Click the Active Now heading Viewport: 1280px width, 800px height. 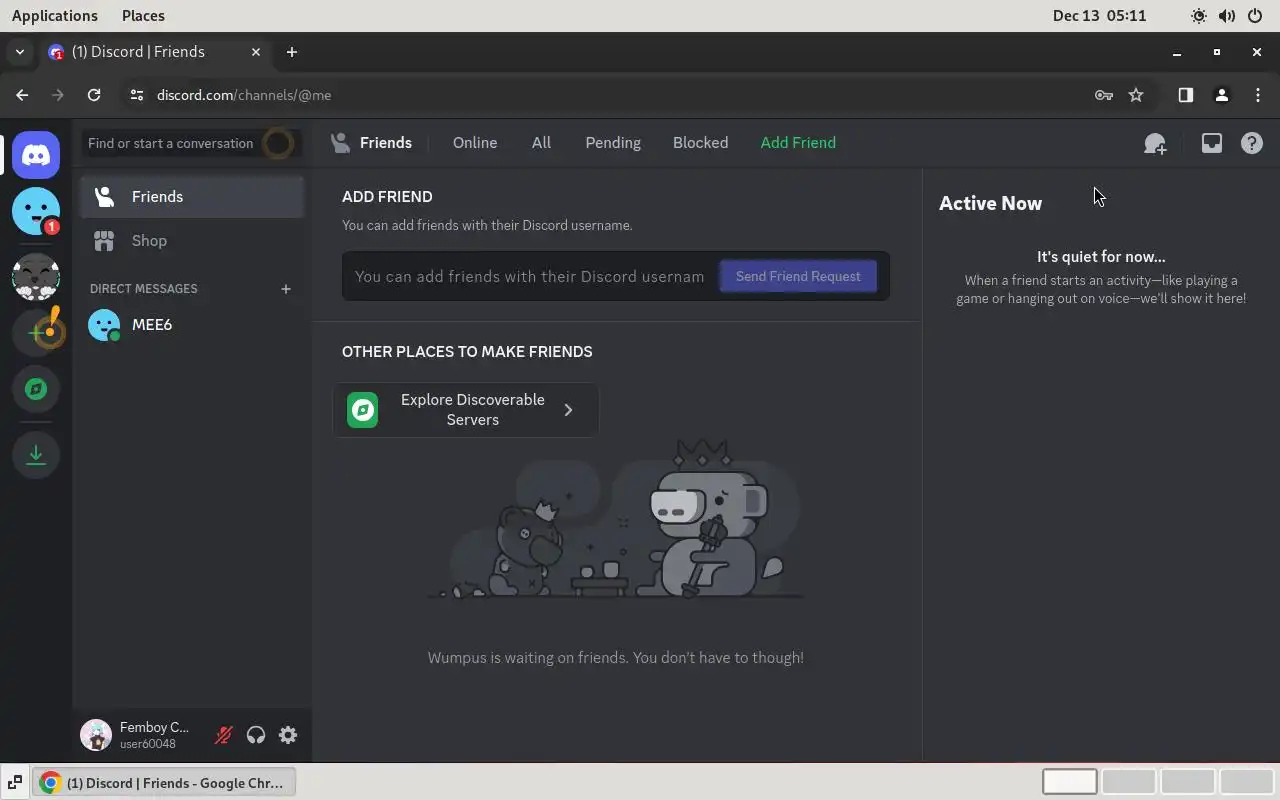point(990,203)
